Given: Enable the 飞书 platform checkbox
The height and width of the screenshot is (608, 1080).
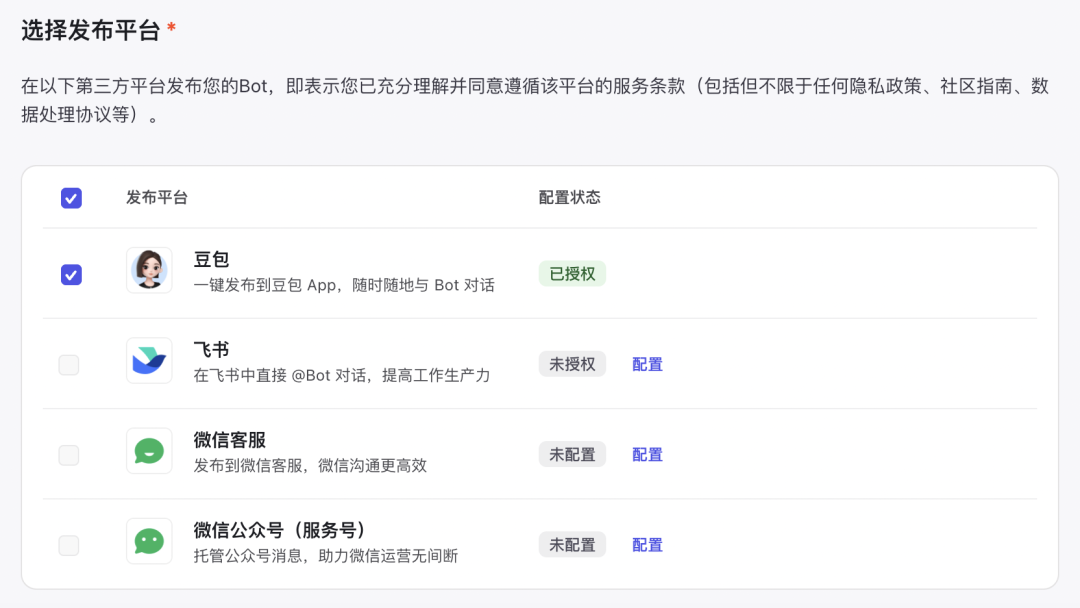Looking at the screenshot, I should click(69, 364).
